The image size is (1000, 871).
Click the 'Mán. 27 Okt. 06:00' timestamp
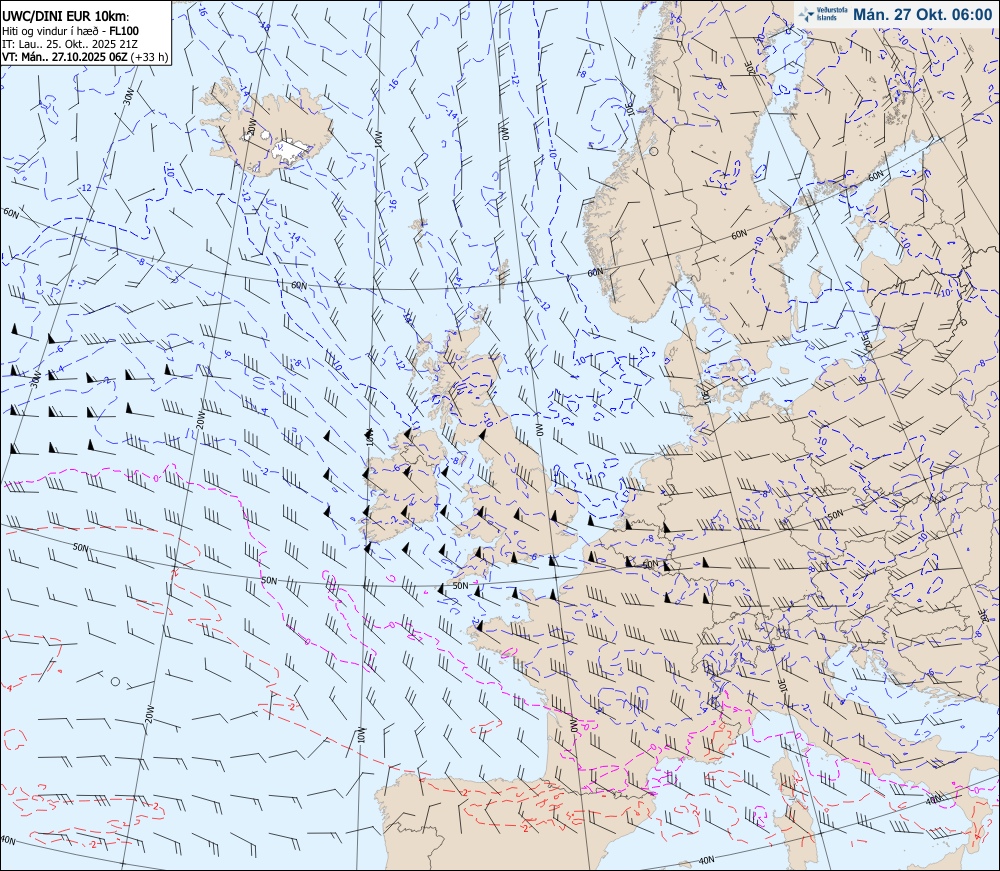pyautogui.click(x=922, y=15)
